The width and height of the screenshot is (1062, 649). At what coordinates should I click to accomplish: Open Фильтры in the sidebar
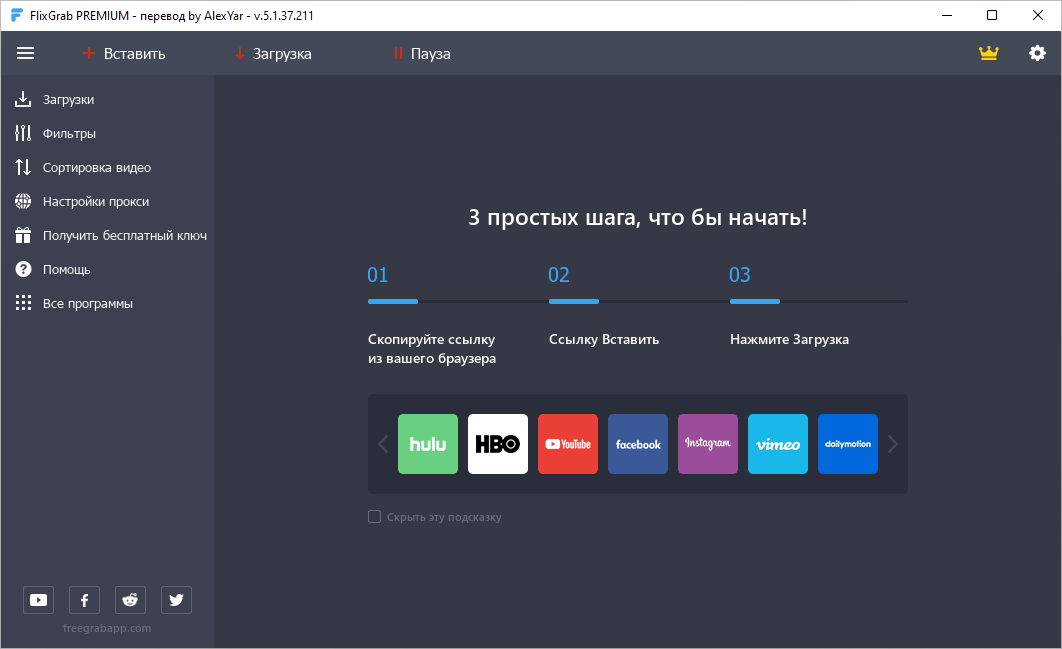pos(68,134)
